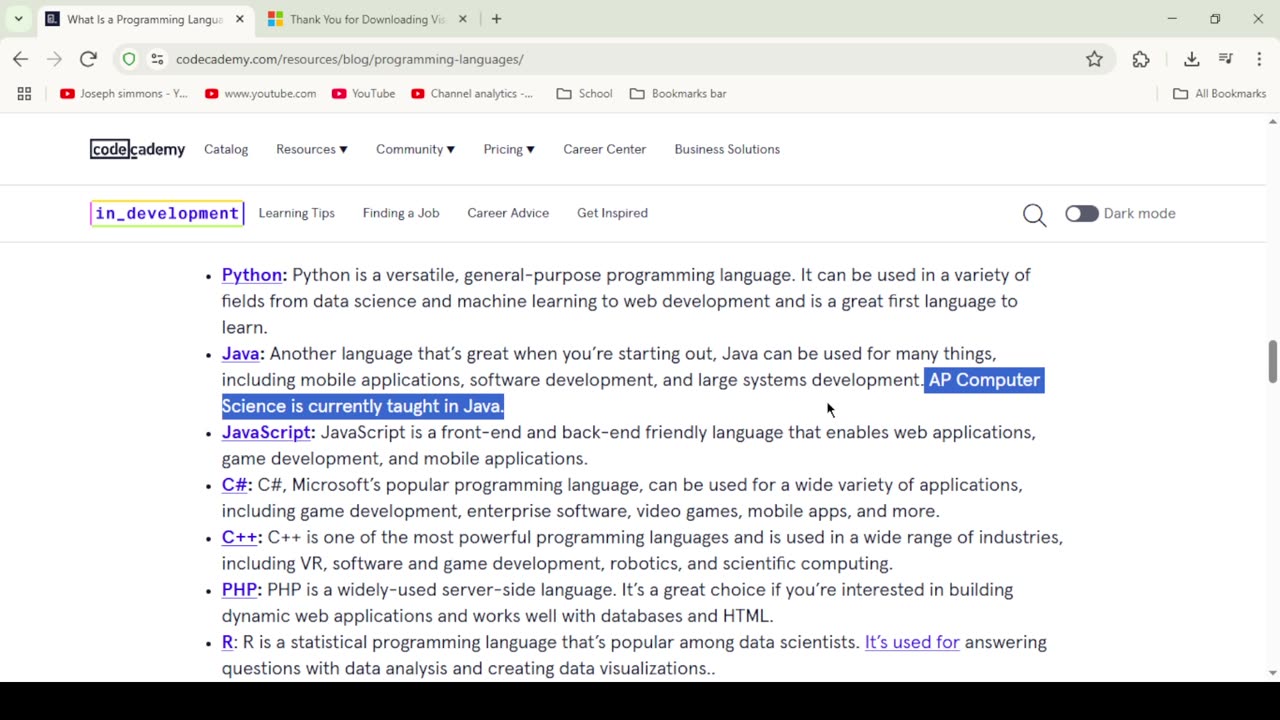Open the Catalog nav item
This screenshot has width=1280, height=720.
pyautogui.click(x=226, y=149)
